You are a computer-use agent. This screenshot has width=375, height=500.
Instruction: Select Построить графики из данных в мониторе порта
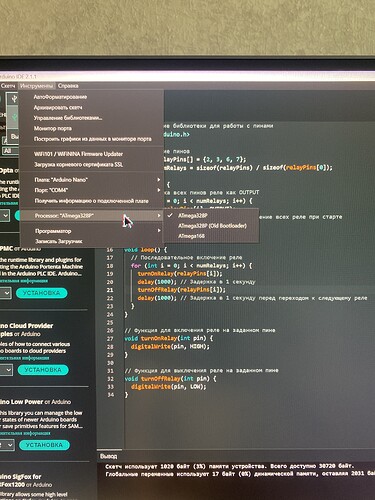pos(93,139)
